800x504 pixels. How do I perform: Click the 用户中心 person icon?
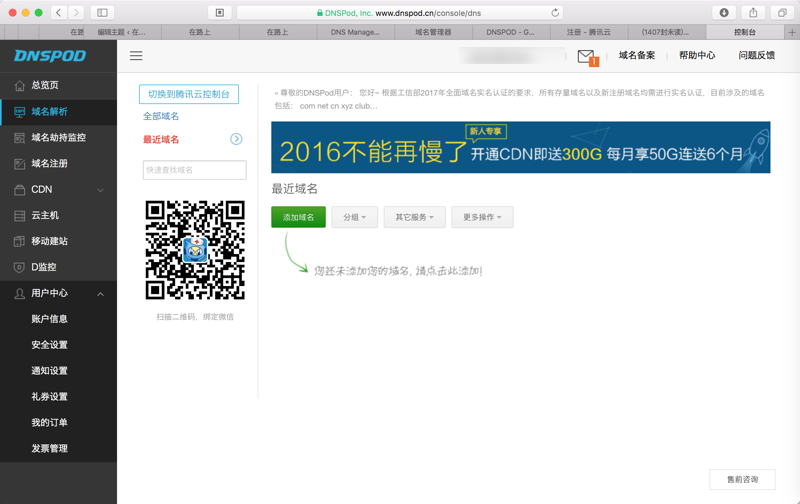coord(19,293)
